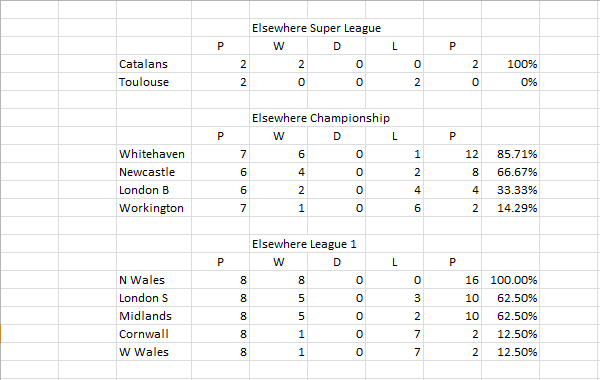The image size is (600, 380).
Task: Click the London S team cell
Action: 154,298
